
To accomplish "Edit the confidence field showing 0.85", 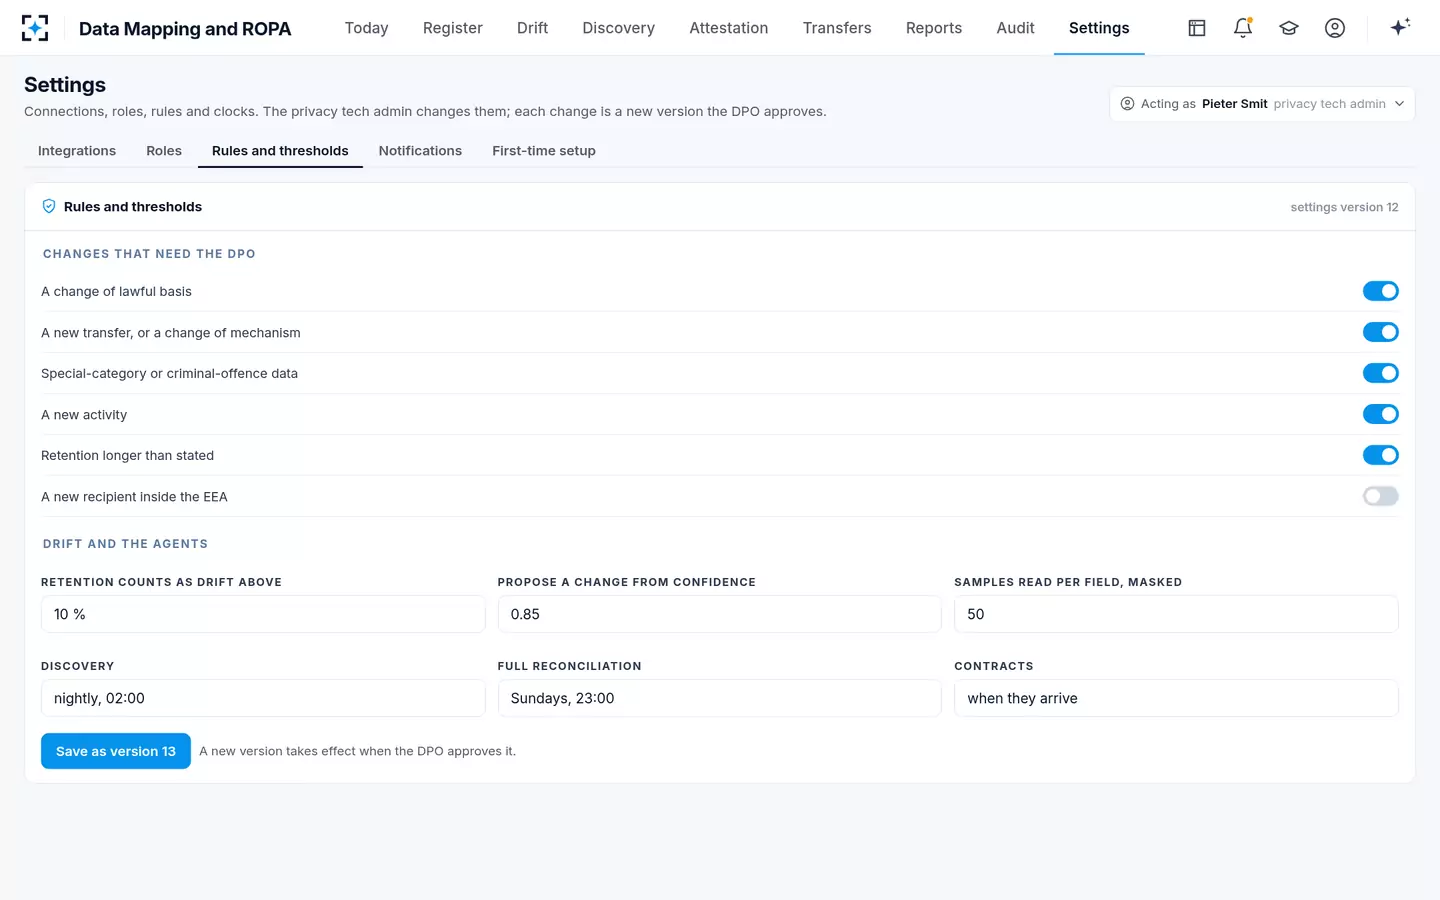I will click(x=720, y=614).
